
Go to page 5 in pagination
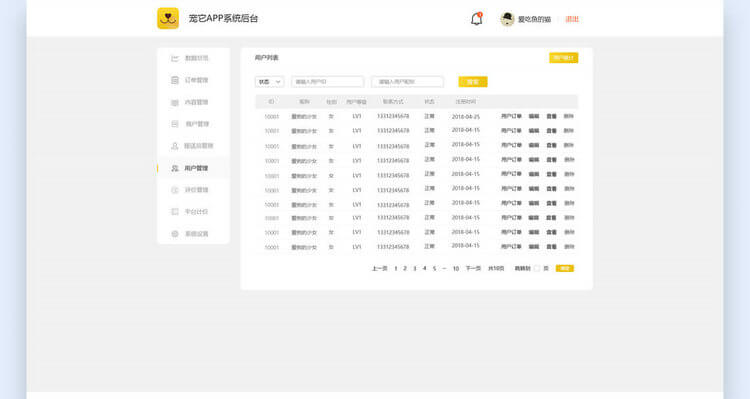click(434, 268)
